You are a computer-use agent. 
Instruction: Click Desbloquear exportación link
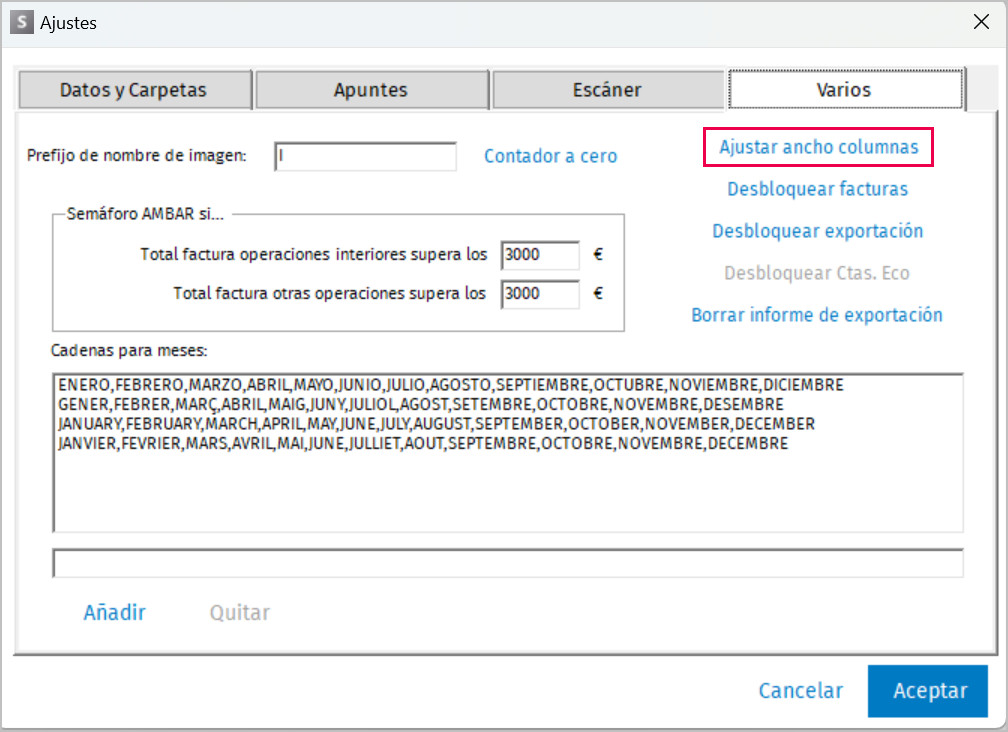pos(817,231)
